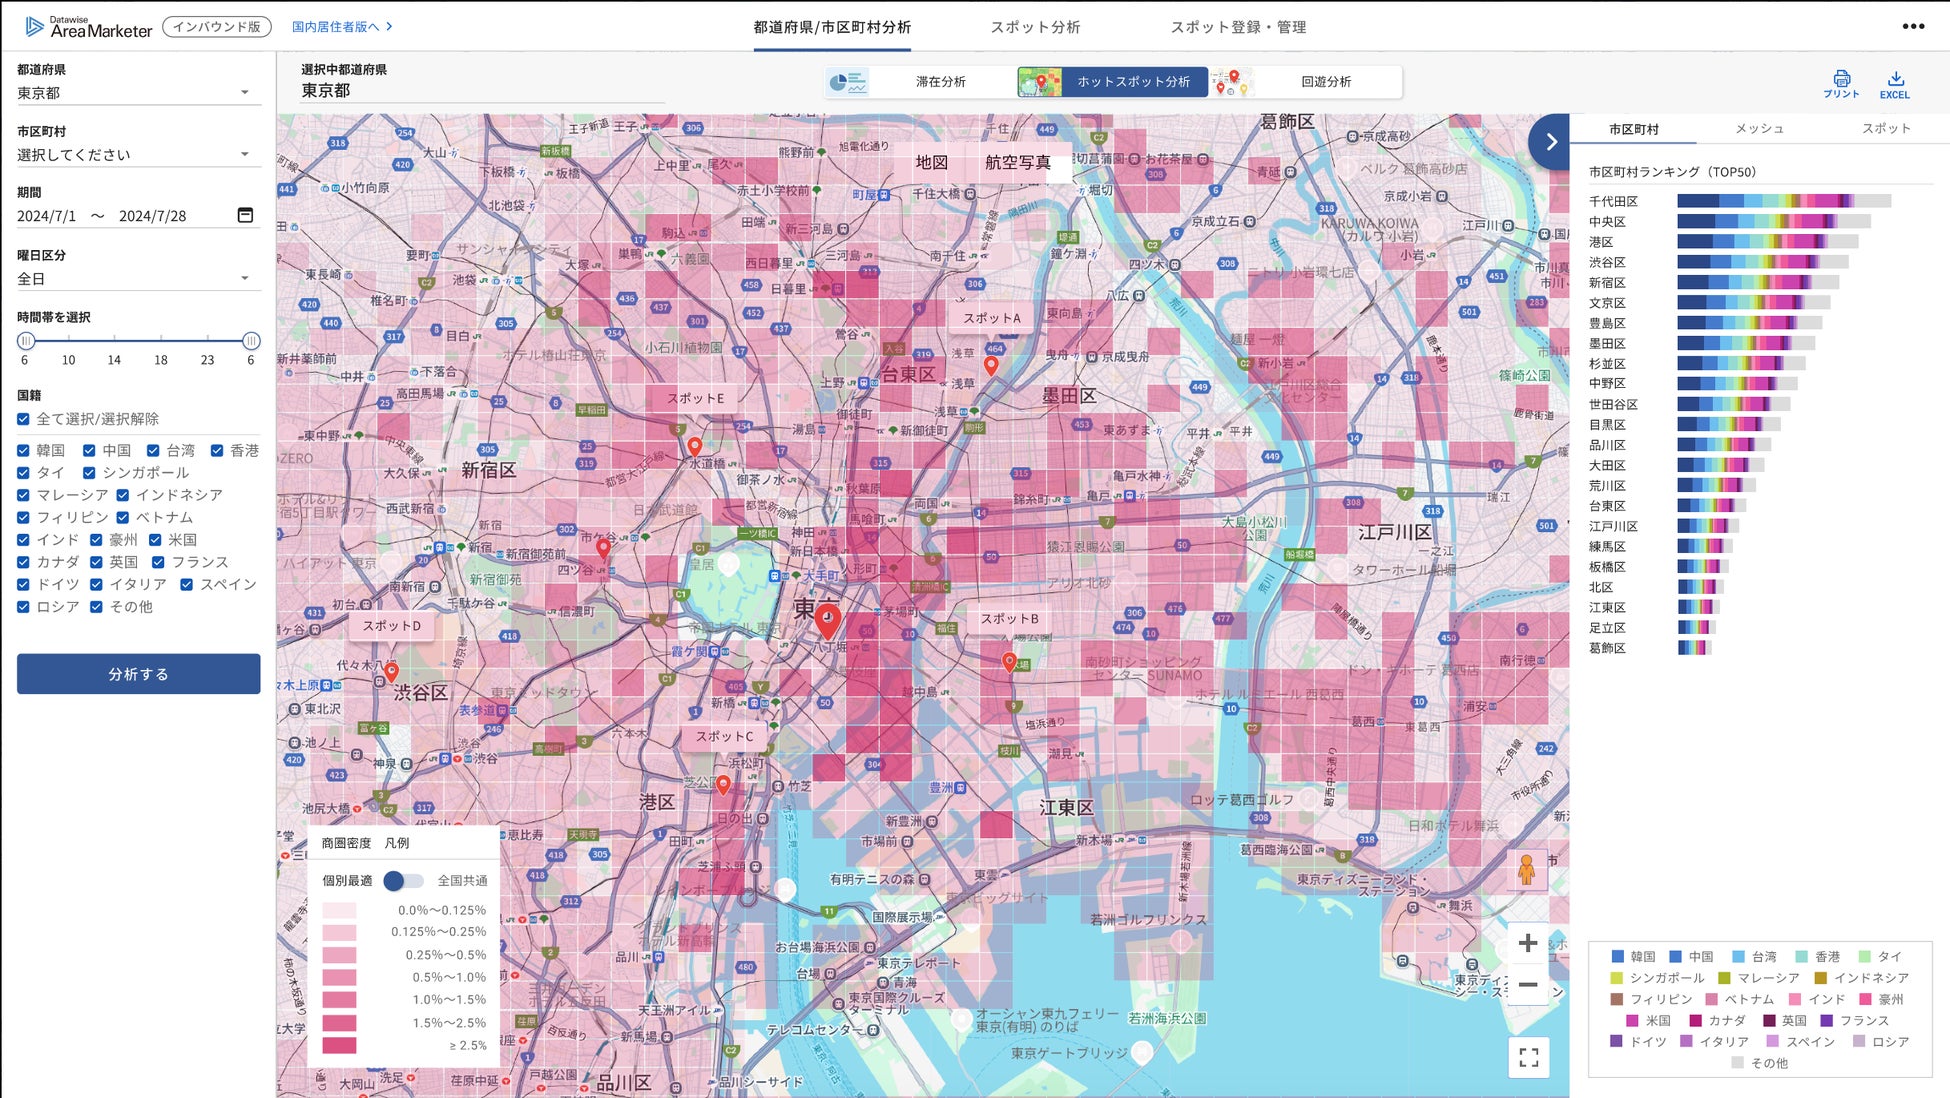Uncheck the 韓国 nationality checkbox
This screenshot has height=1098, width=1950.
click(x=24, y=451)
